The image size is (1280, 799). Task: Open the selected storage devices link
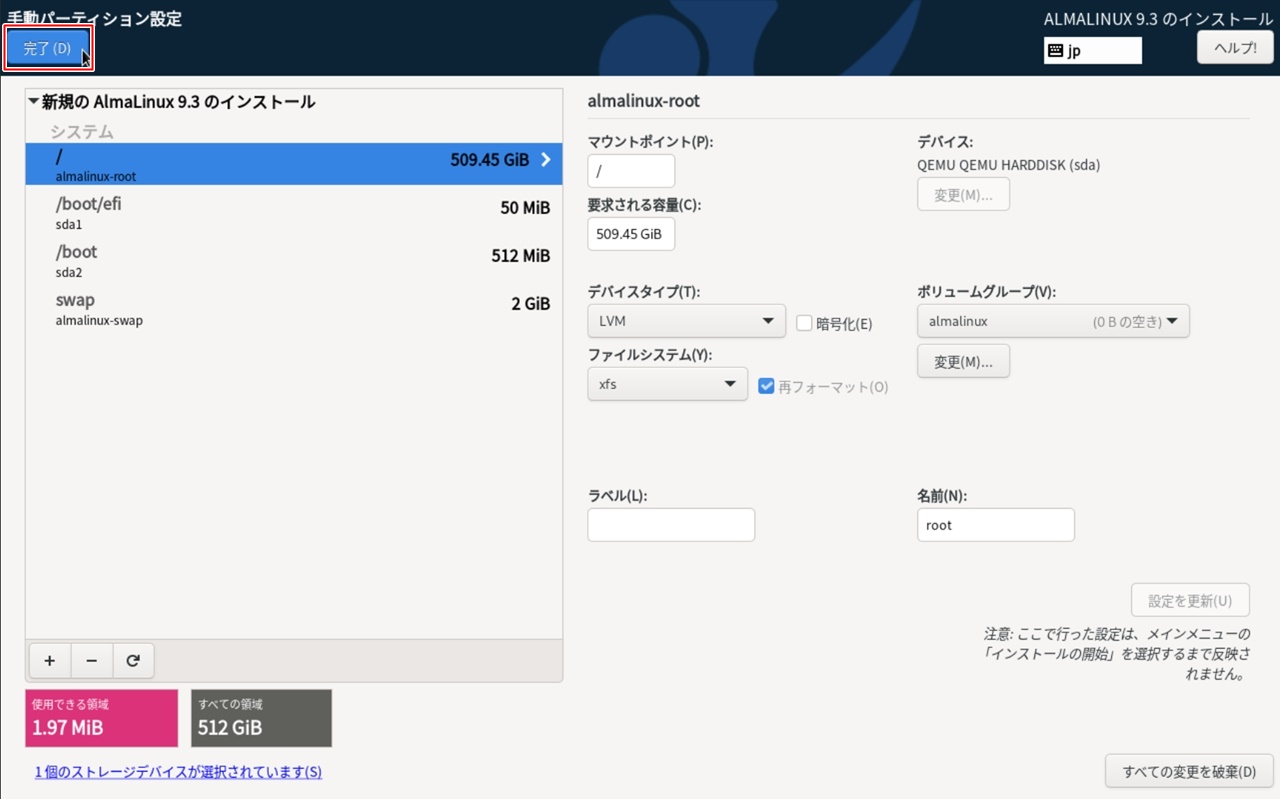pyautogui.click(x=178, y=772)
